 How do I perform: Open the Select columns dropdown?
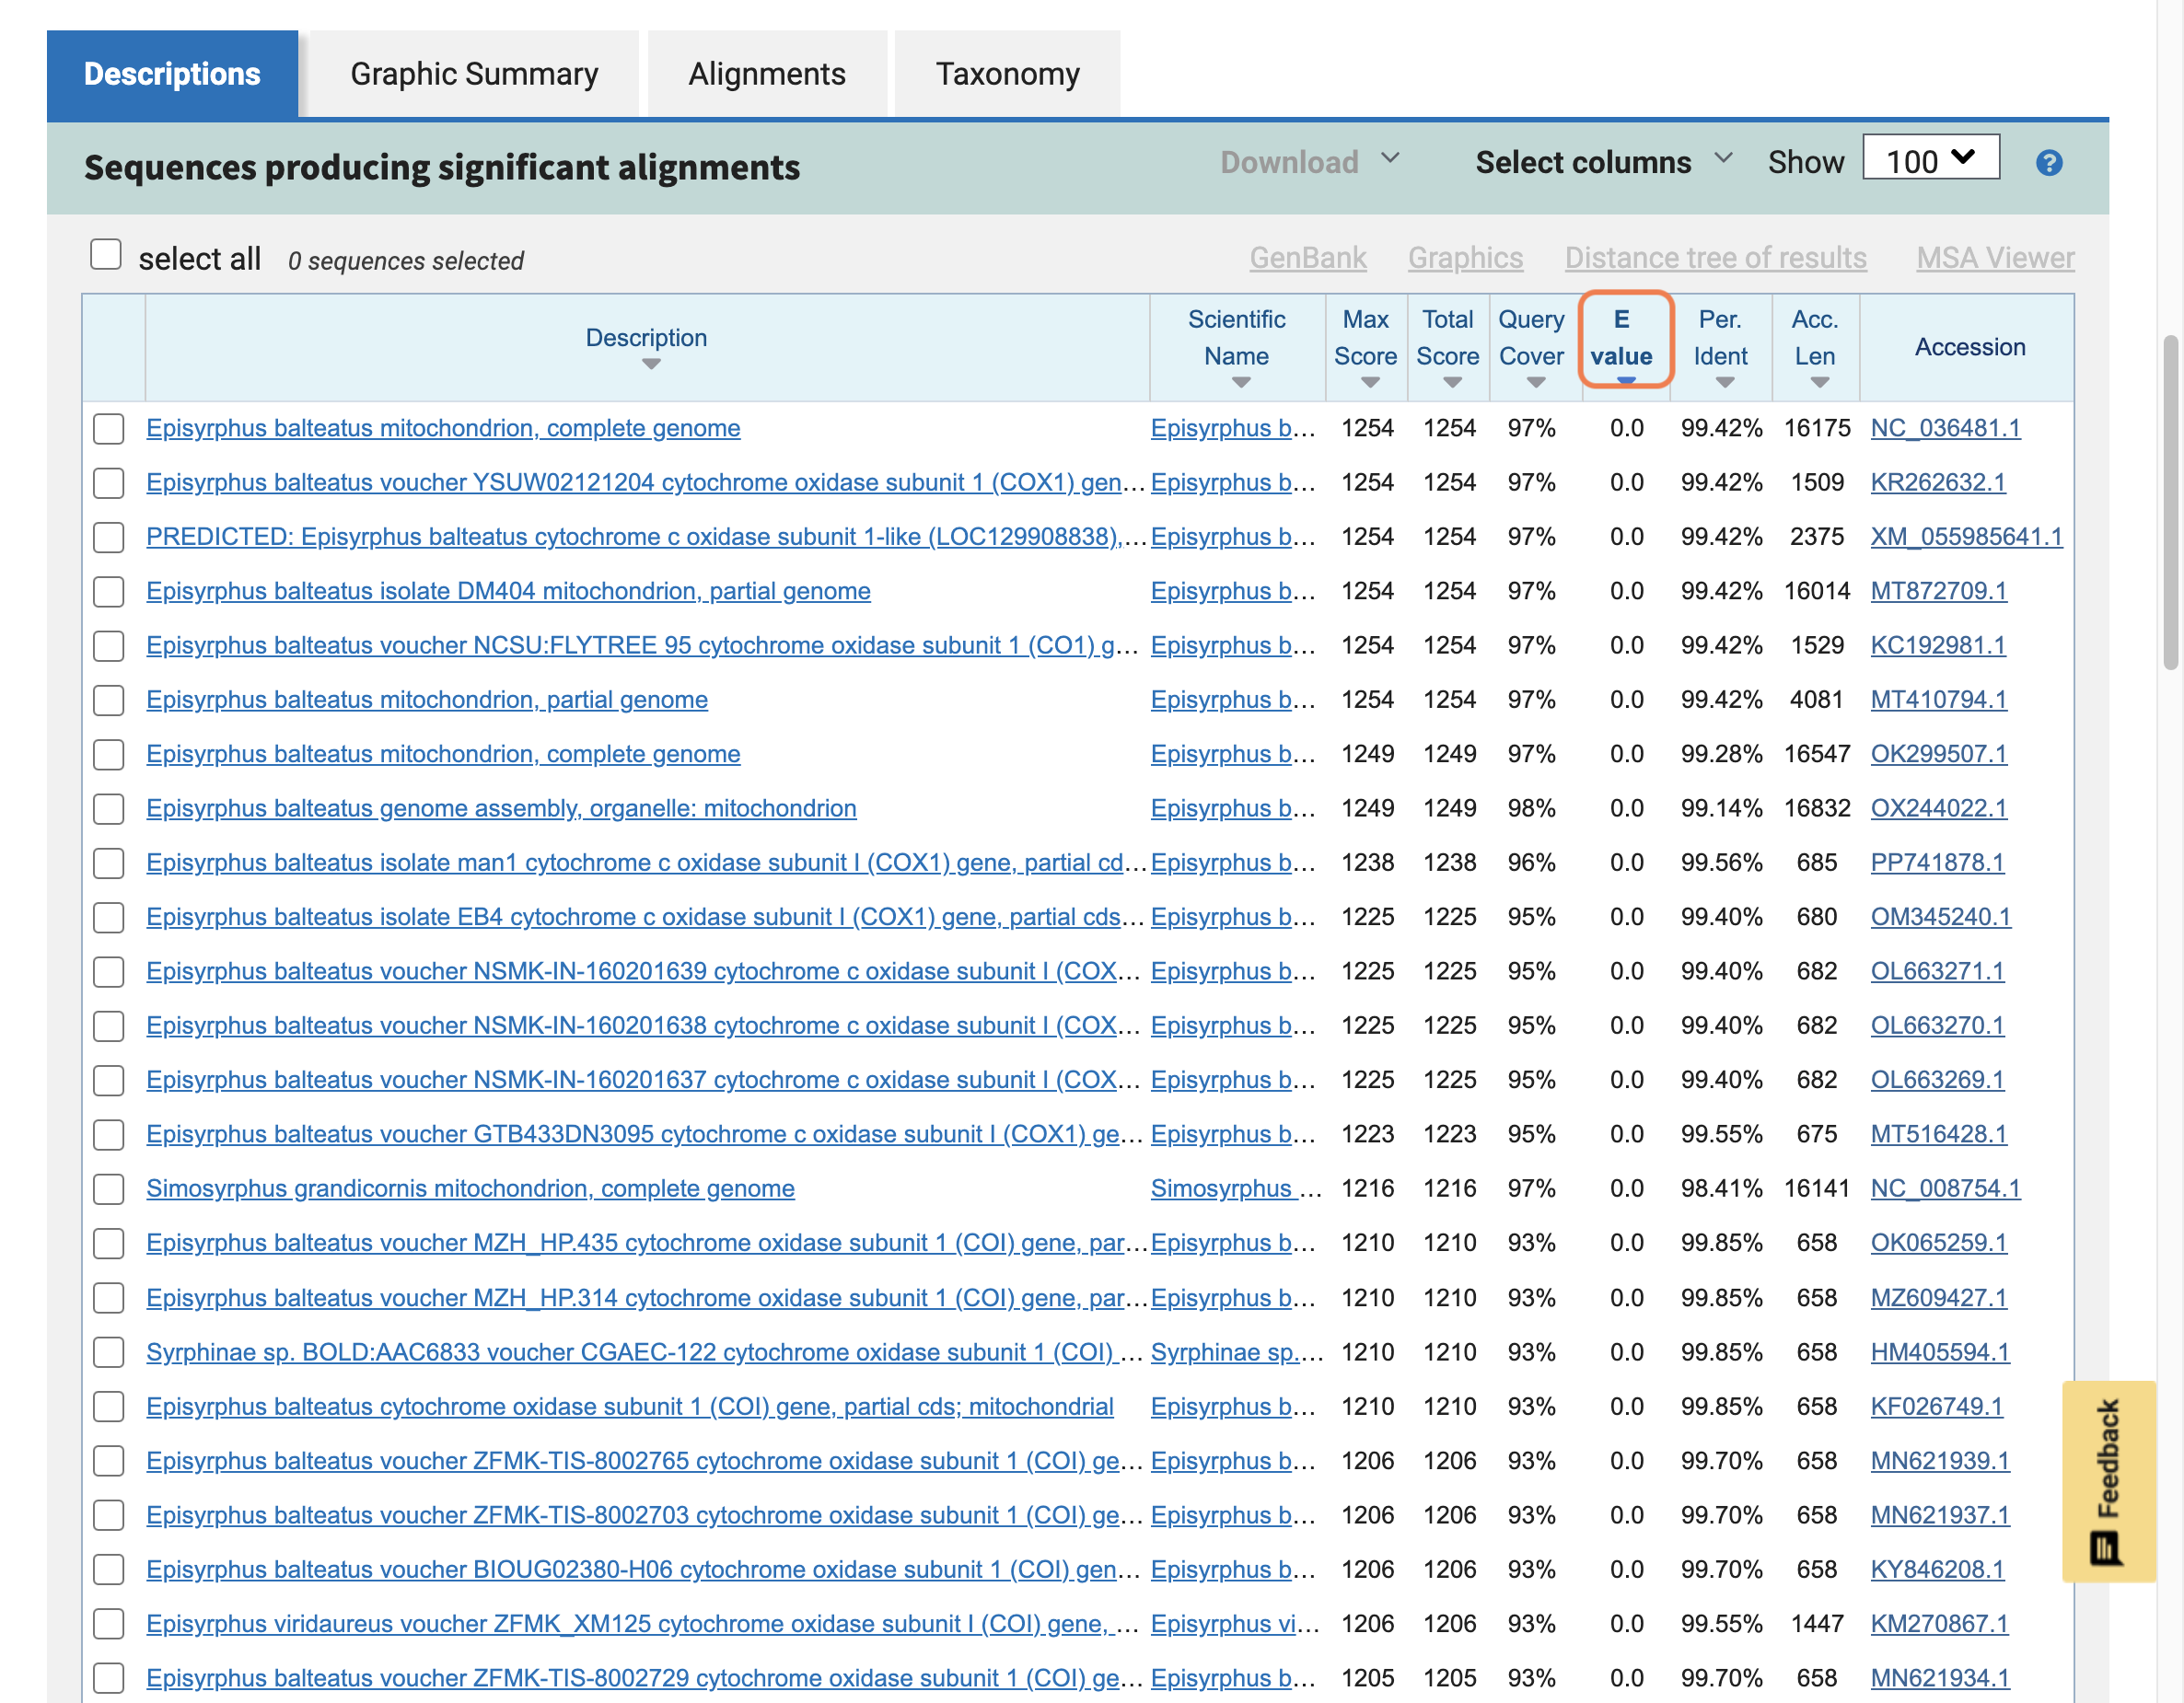[x=1603, y=162]
